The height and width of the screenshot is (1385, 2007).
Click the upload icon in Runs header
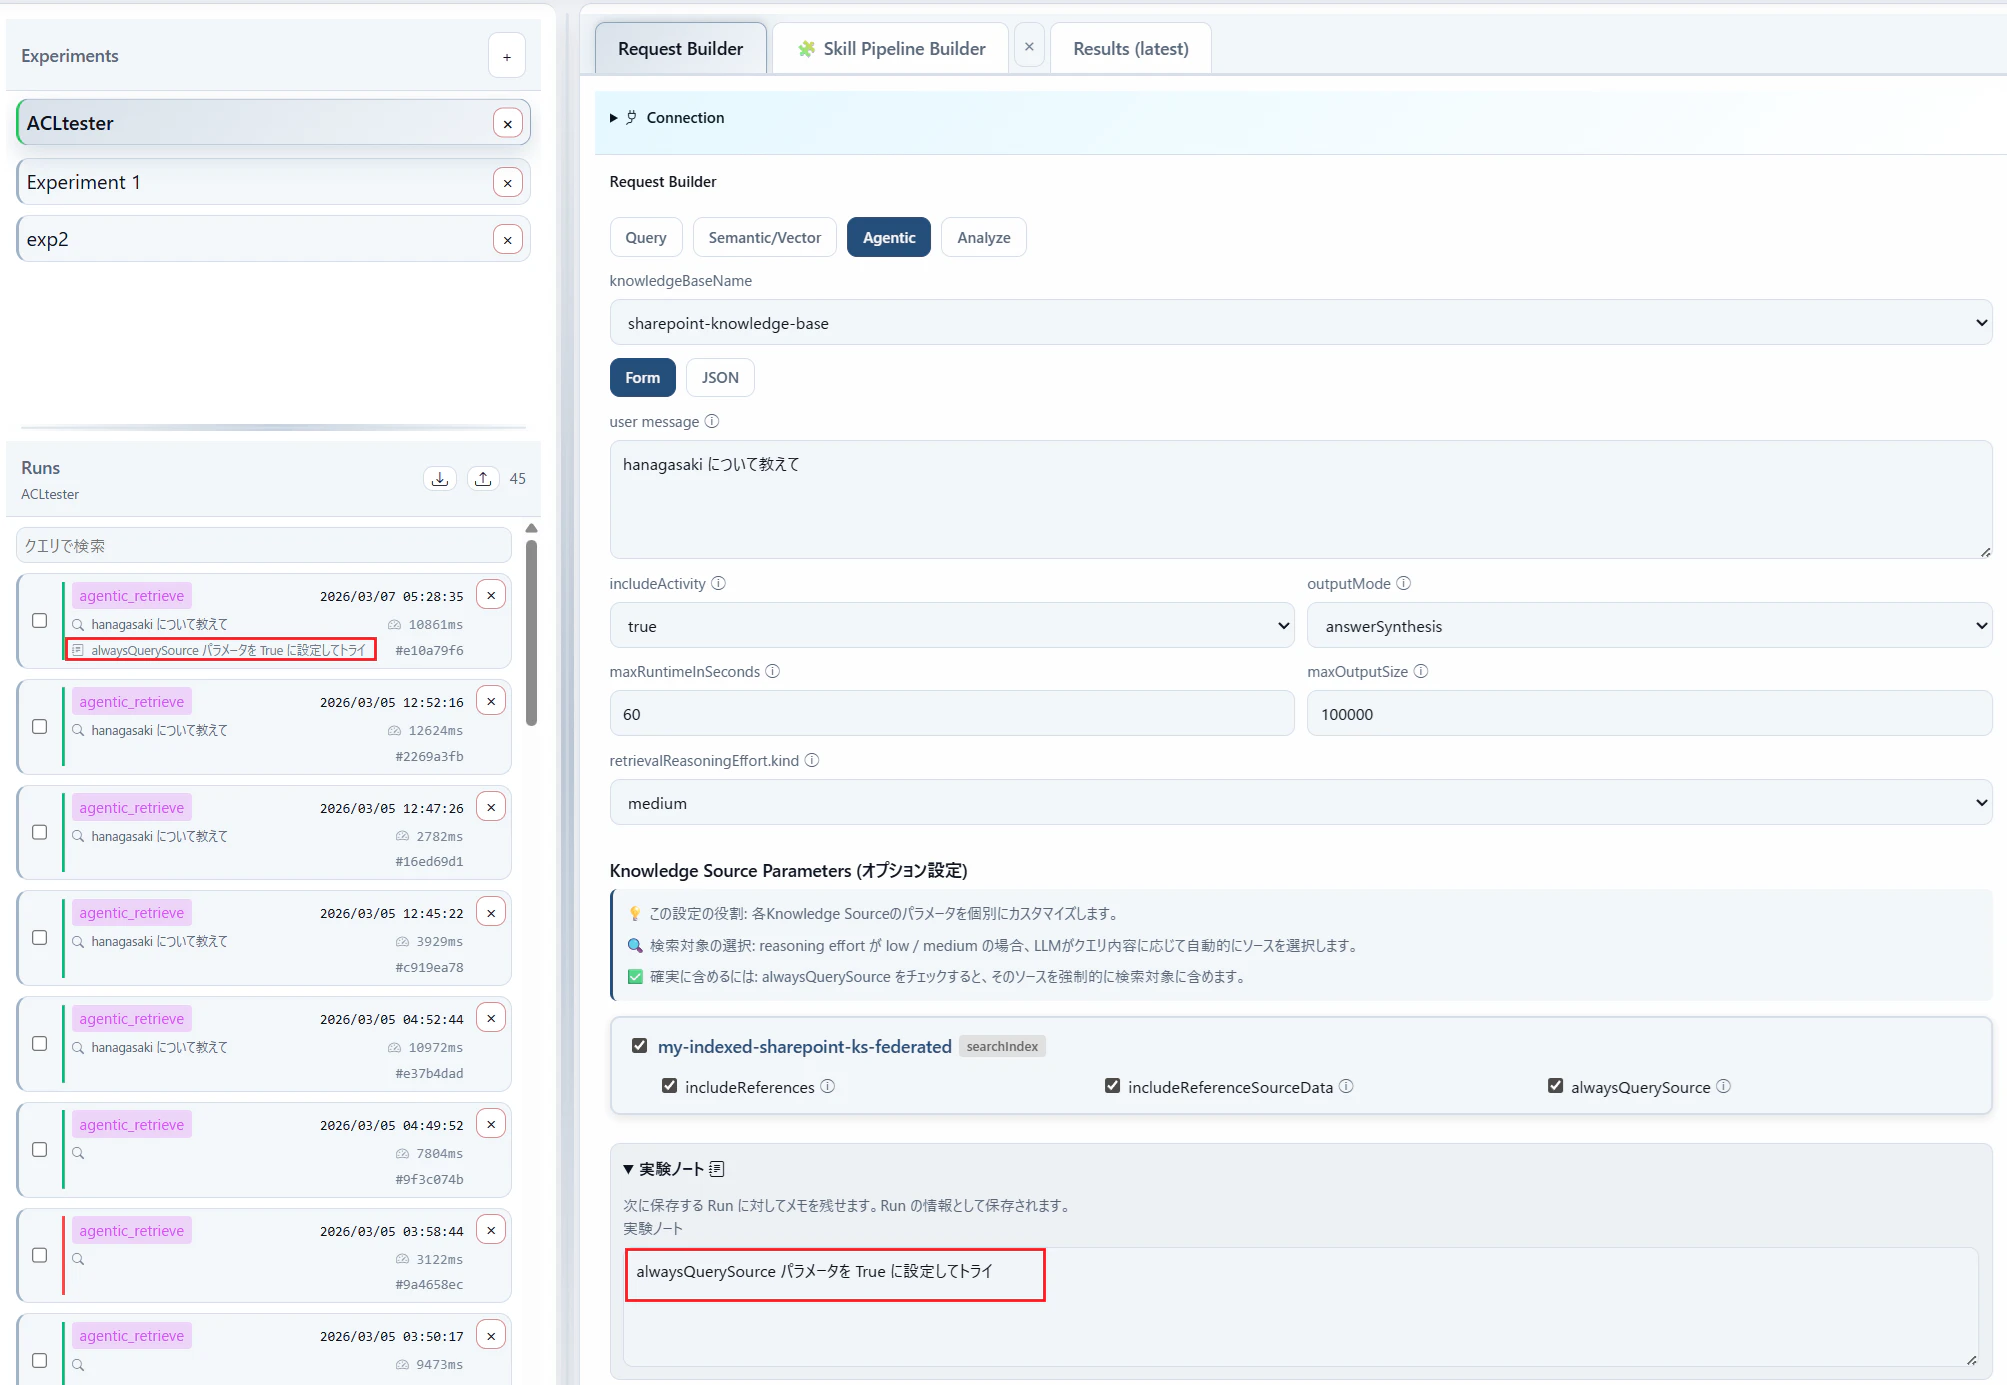coord(483,479)
